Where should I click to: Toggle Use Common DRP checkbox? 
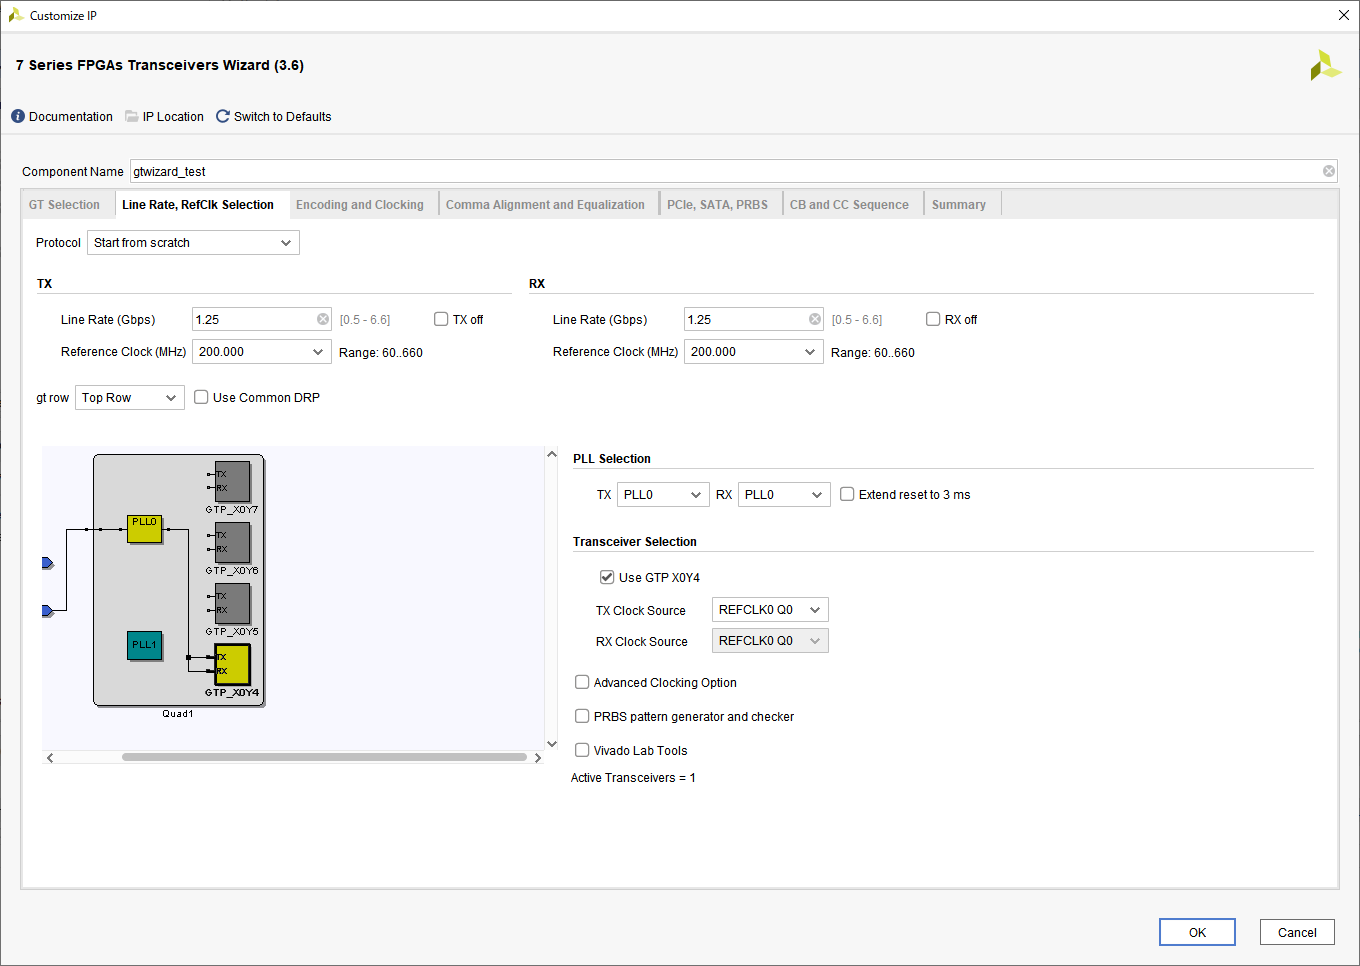pos(201,397)
